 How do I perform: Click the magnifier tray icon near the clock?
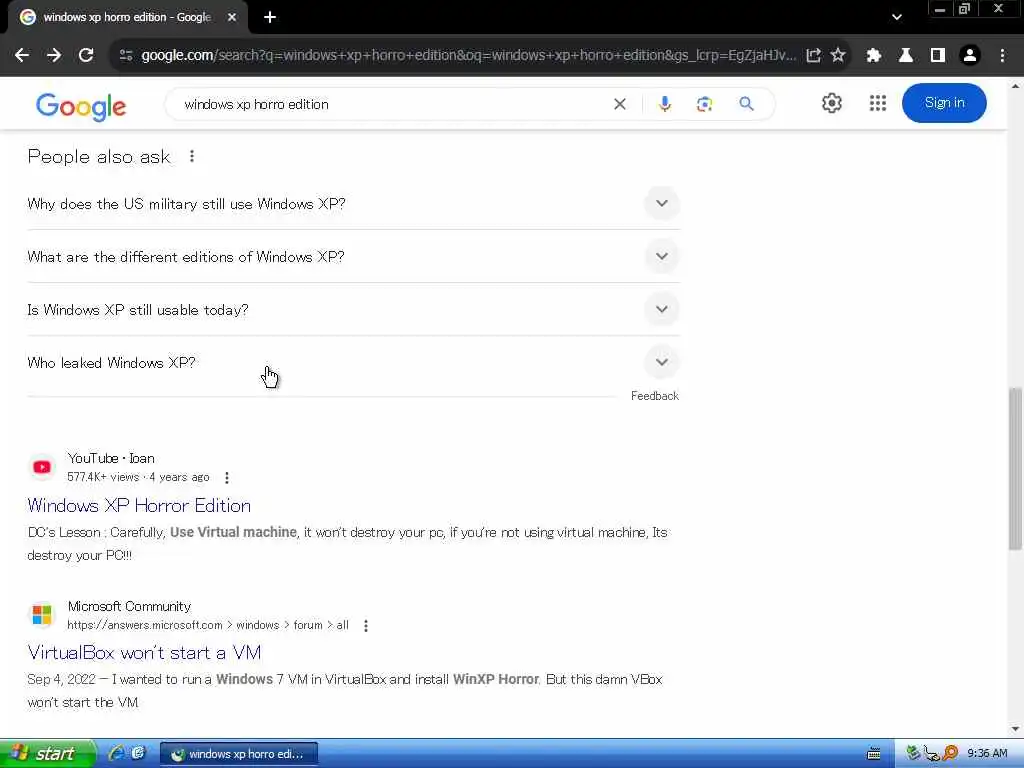[950, 754]
